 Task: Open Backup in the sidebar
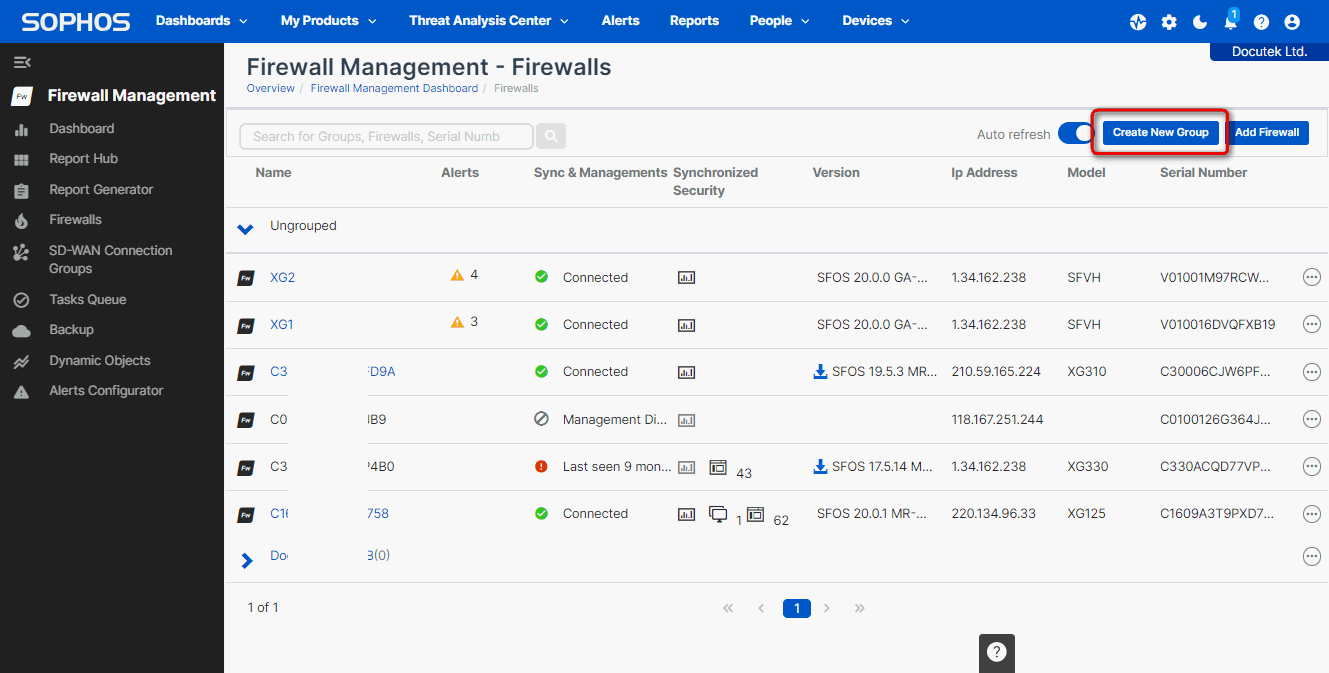[x=72, y=330]
